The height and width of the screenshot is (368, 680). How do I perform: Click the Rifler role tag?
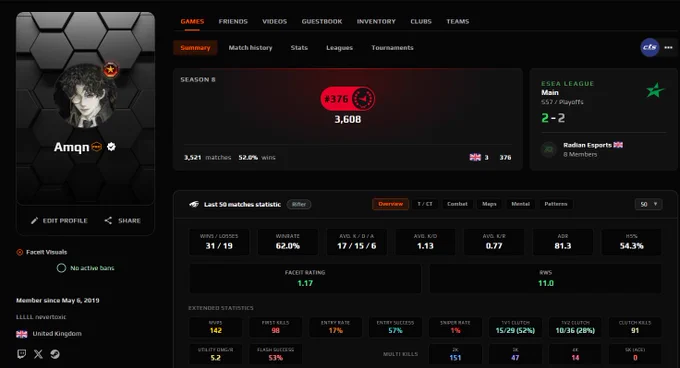pyautogui.click(x=299, y=204)
